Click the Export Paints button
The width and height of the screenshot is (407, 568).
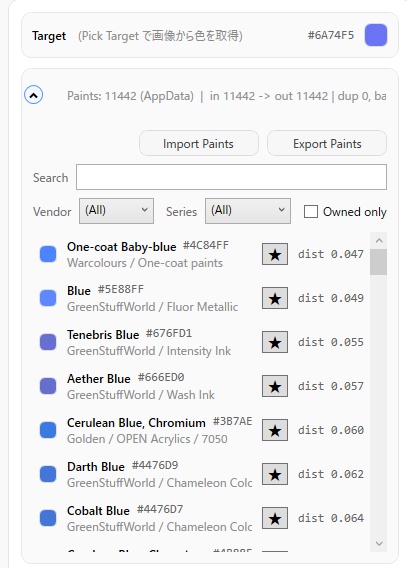pos(327,143)
